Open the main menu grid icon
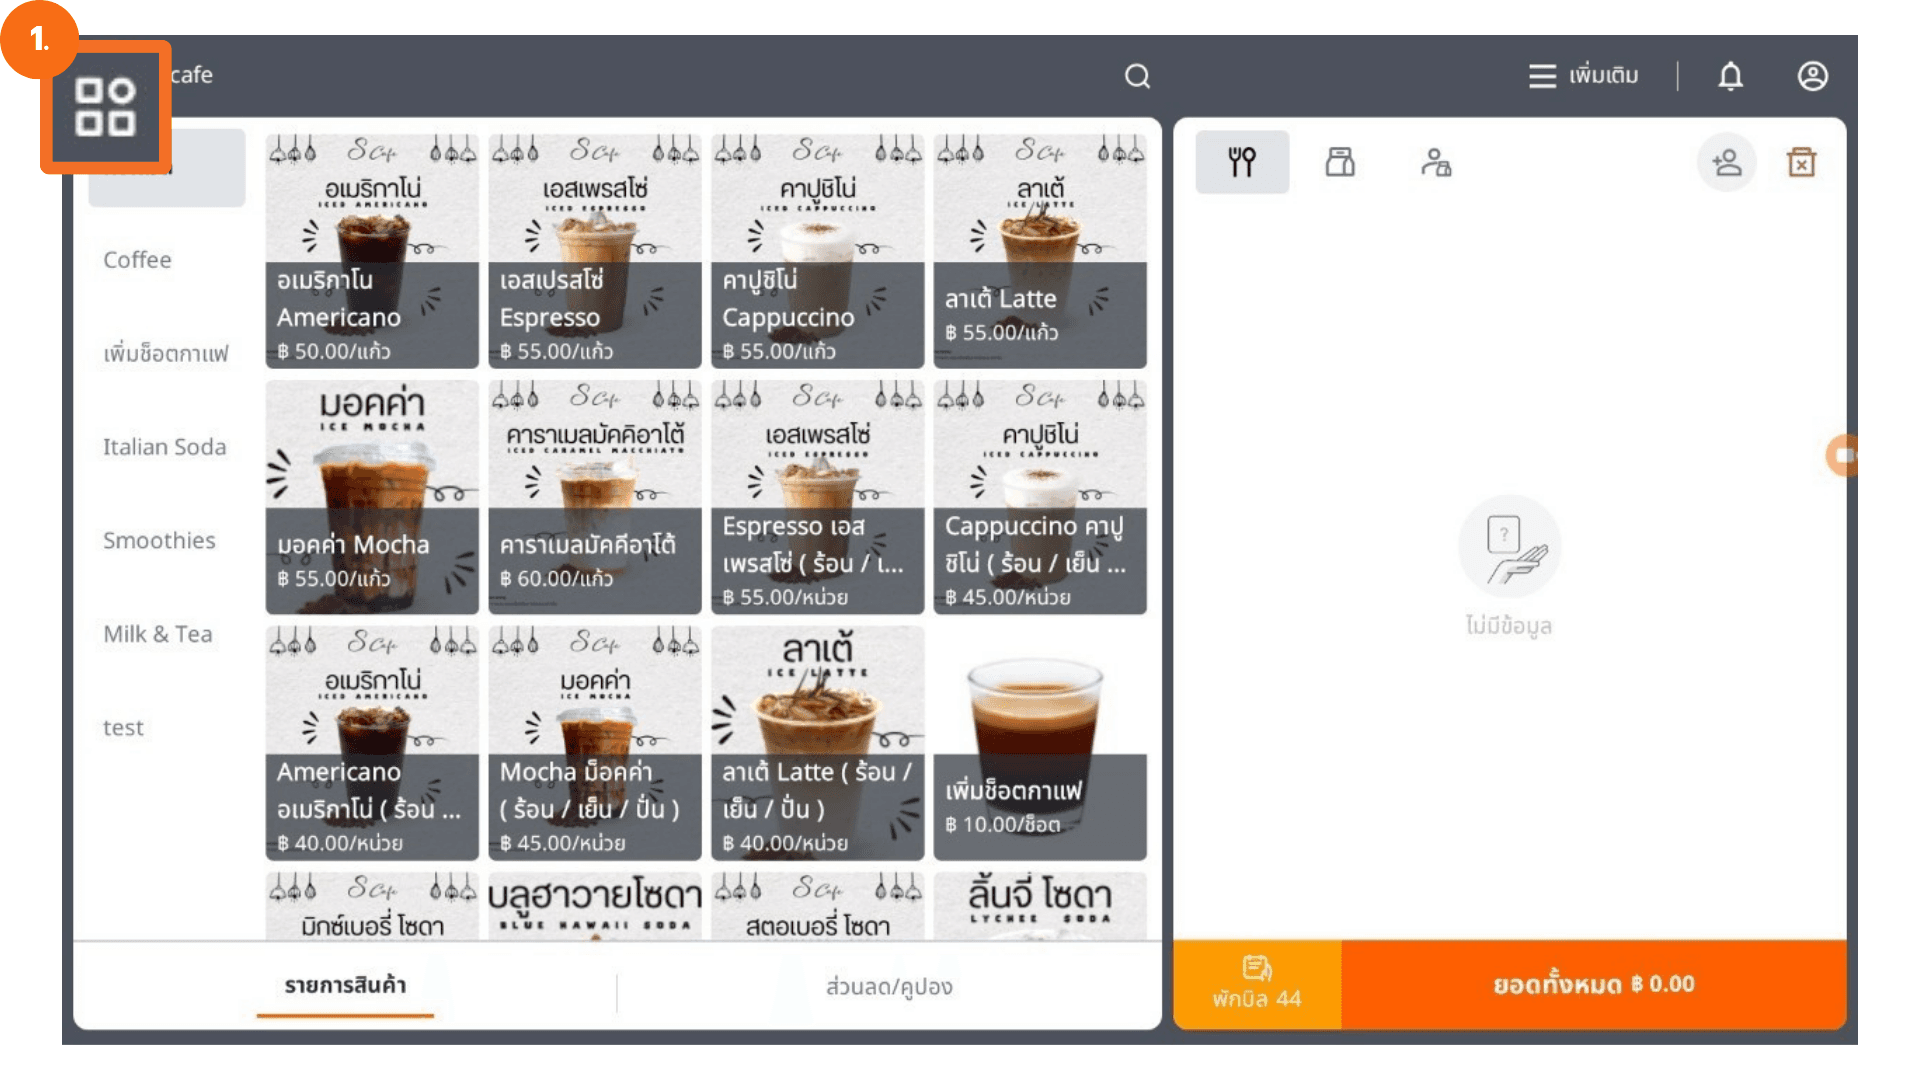 click(x=105, y=107)
